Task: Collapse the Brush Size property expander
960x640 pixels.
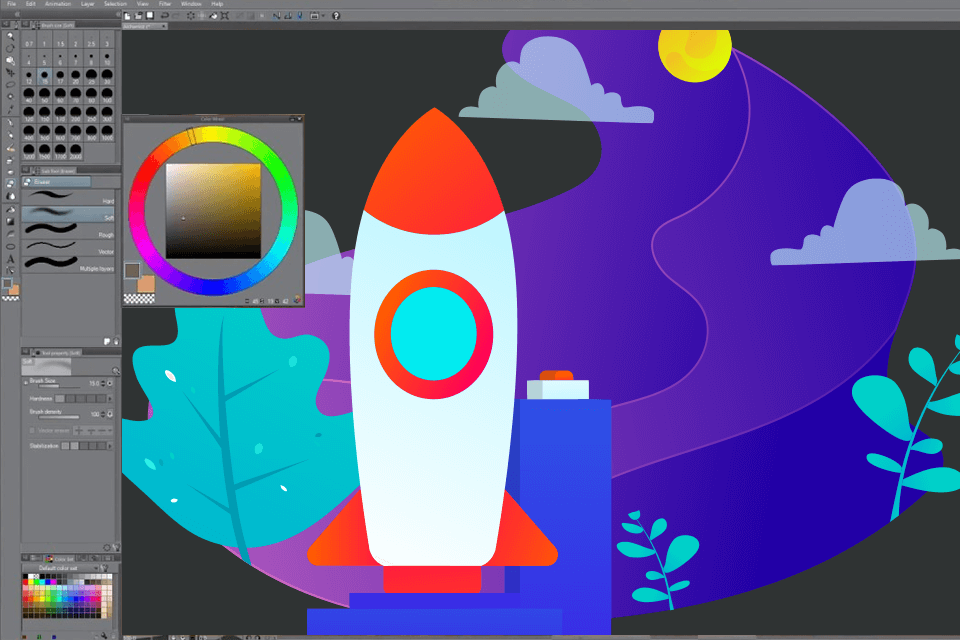Action: [25, 382]
